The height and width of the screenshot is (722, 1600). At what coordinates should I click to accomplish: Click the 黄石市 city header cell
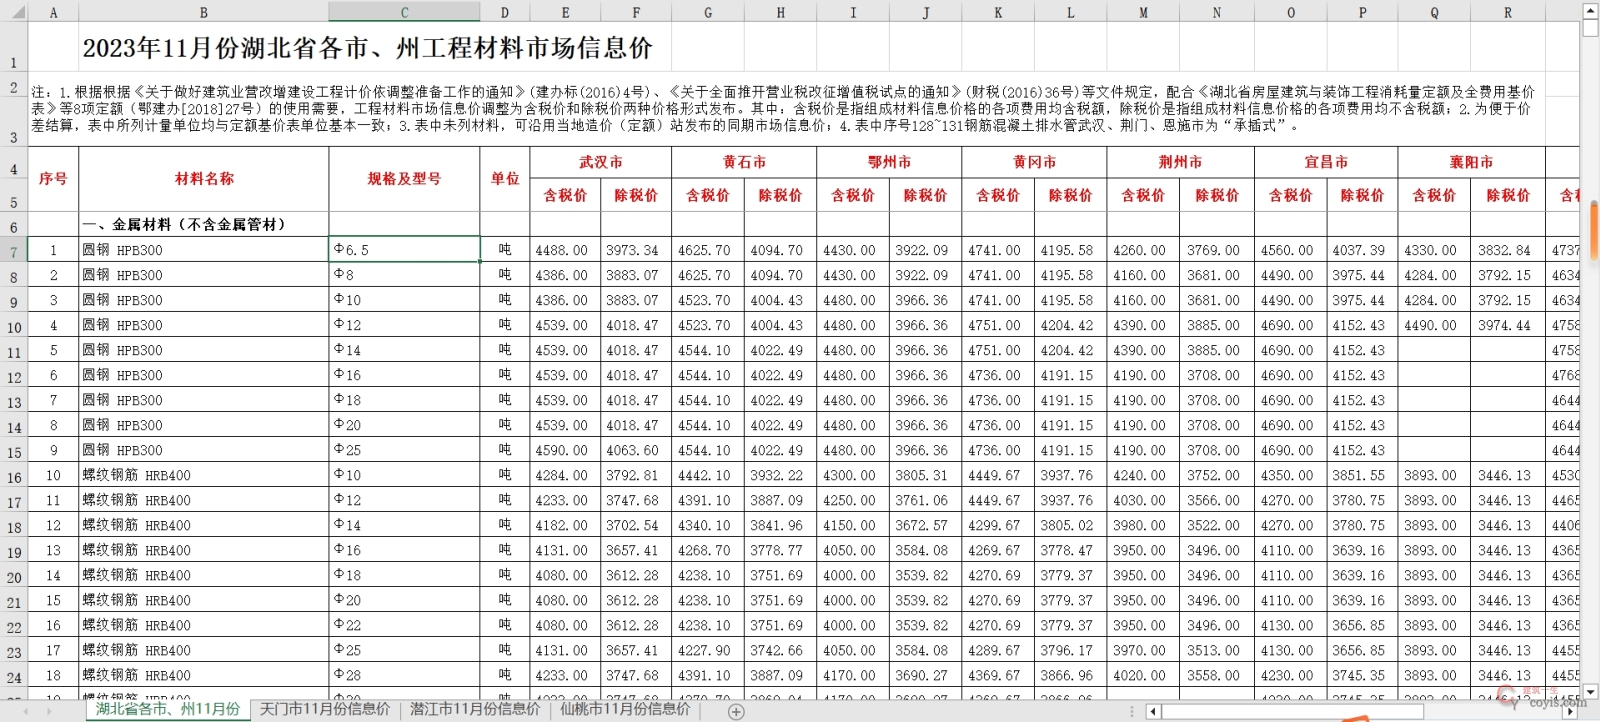click(744, 162)
